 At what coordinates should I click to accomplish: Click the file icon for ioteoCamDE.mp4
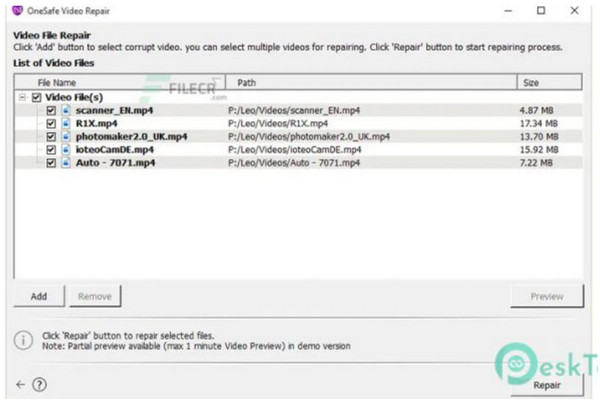[x=66, y=149]
